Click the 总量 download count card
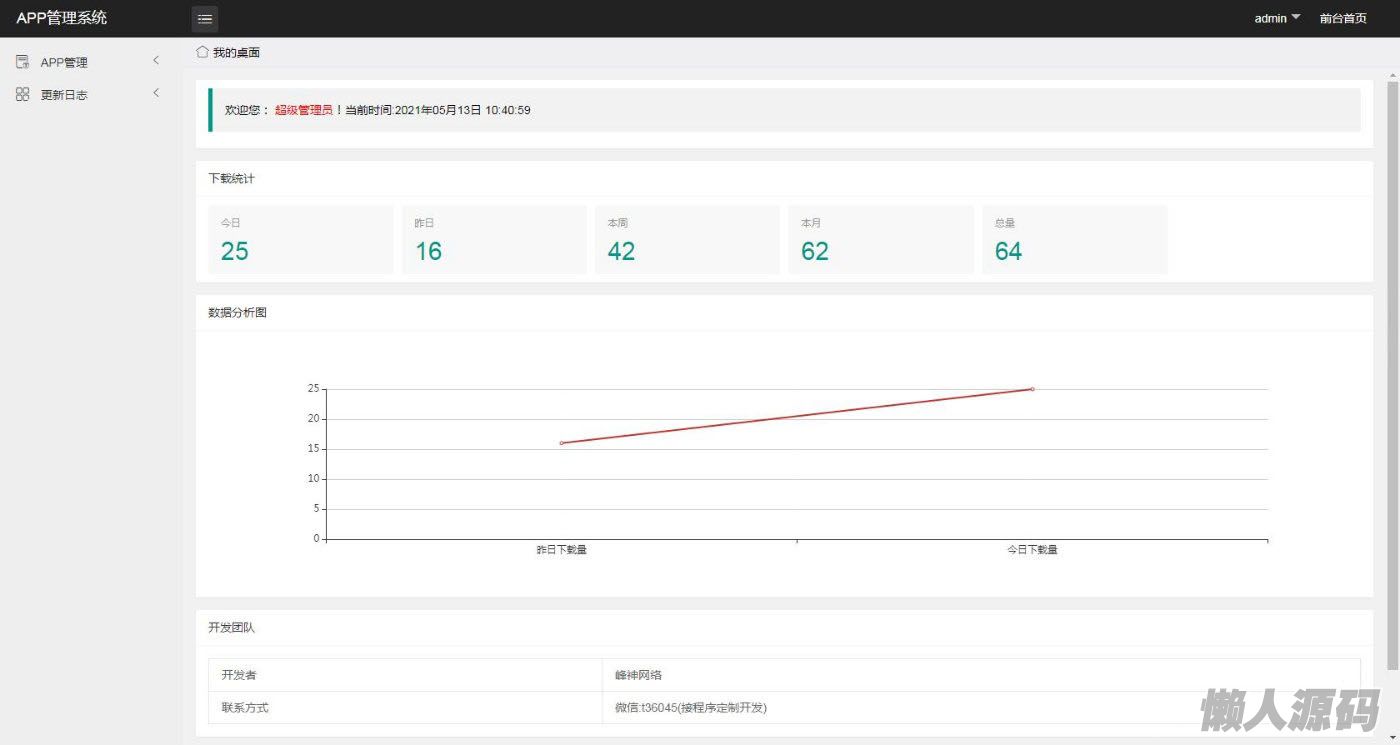Image resolution: width=1400 pixels, height=745 pixels. click(1074, 240)
